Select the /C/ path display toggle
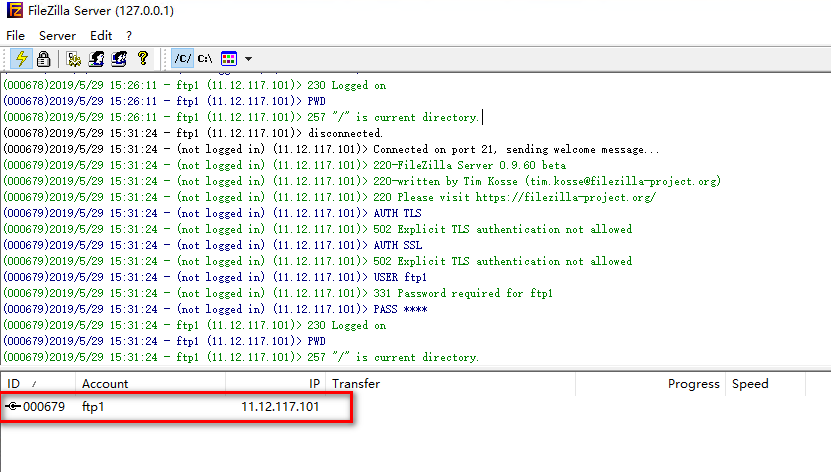This screenshot has width=831, height=472. 183,58
